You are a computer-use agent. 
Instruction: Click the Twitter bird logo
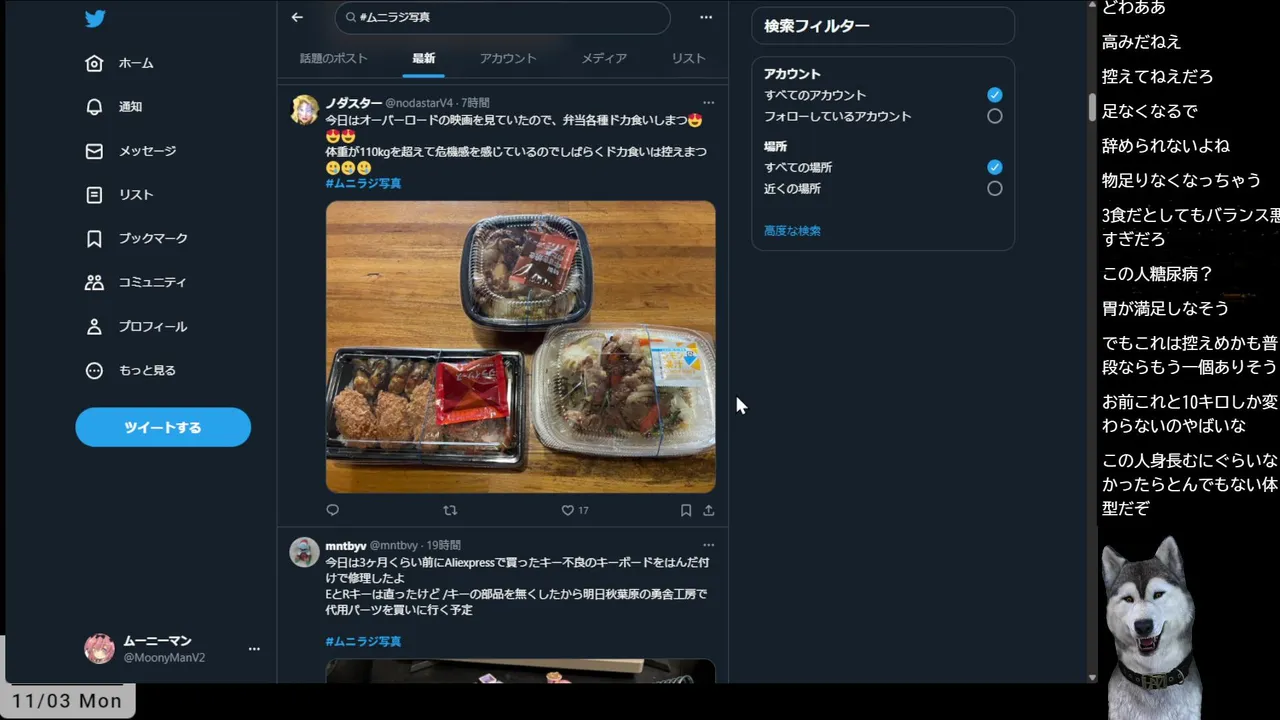coord(95,18)
